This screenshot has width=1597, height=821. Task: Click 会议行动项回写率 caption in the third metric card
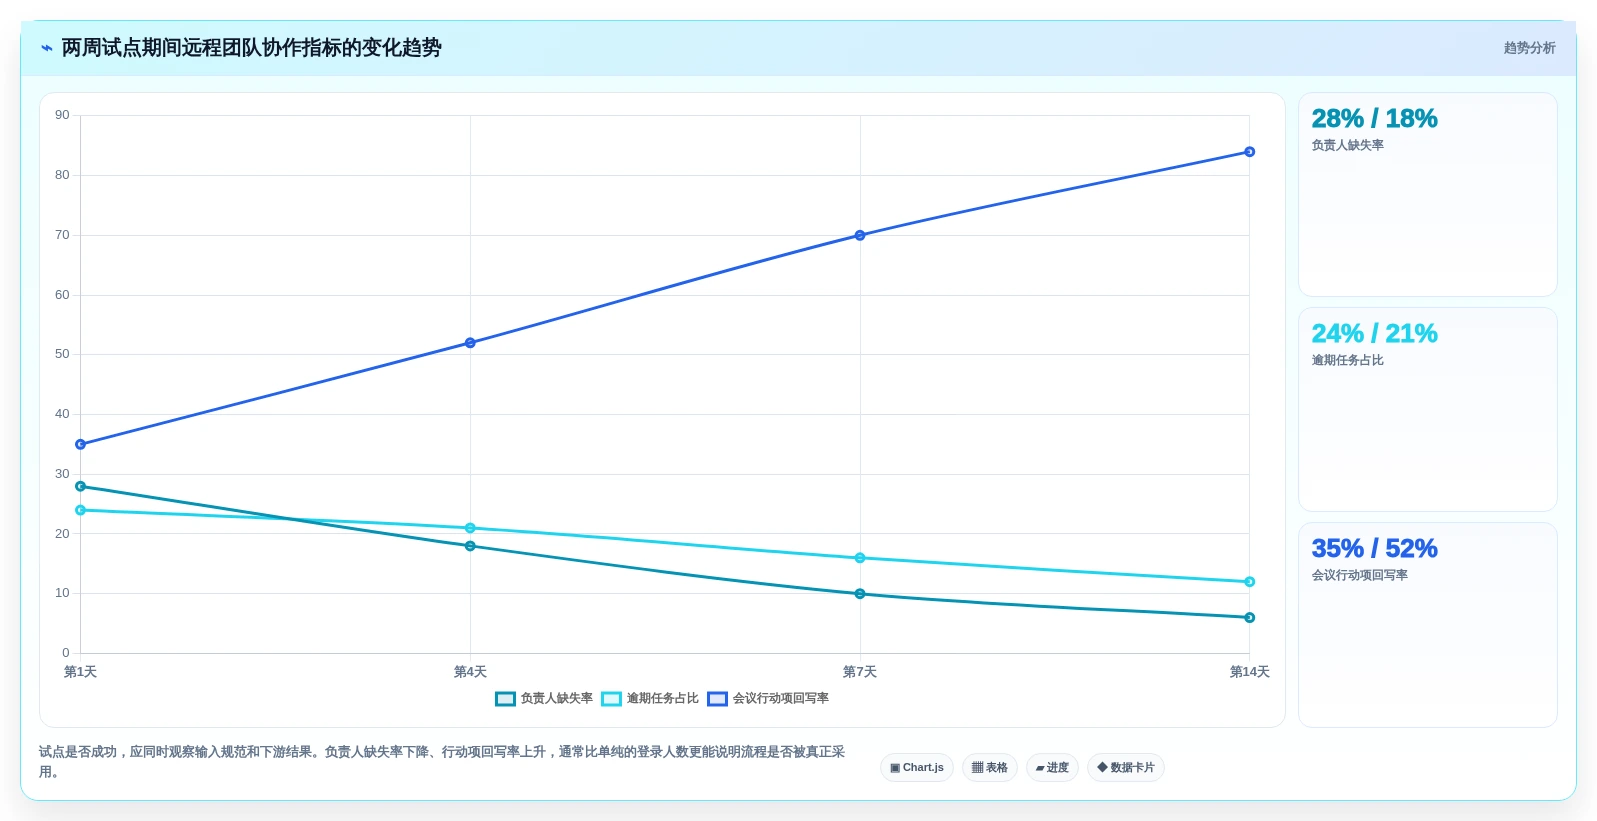coord(1359,576)
